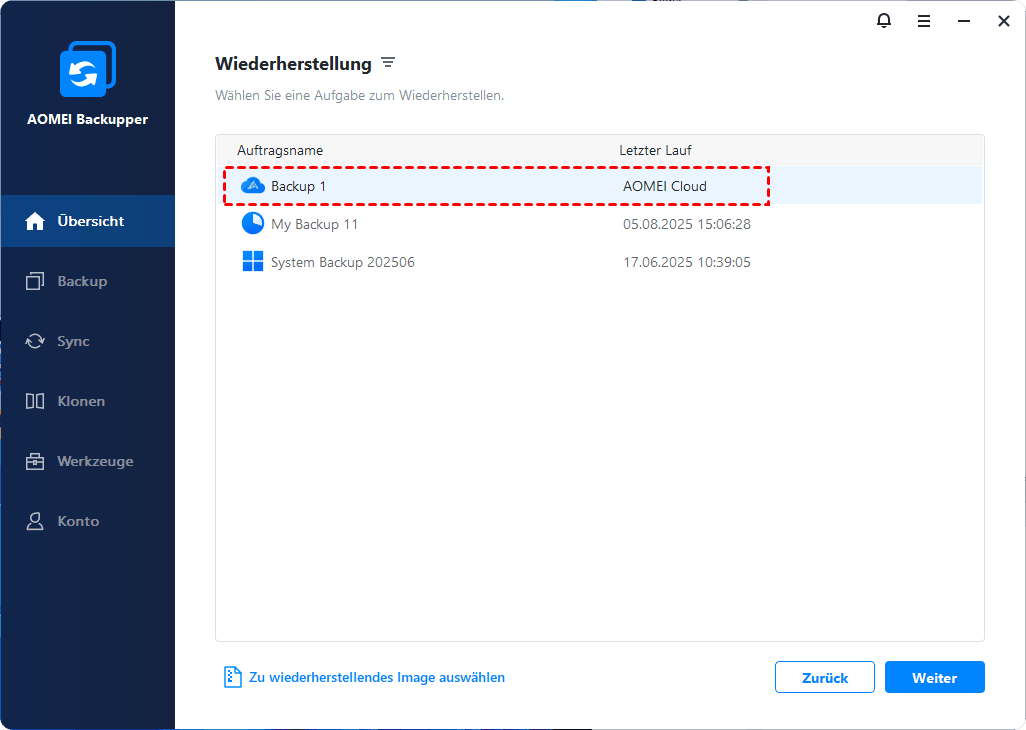This screenshot has width=1026, height=730.
Task: Open the Klonen section
Action: click(x=88, y=401)
